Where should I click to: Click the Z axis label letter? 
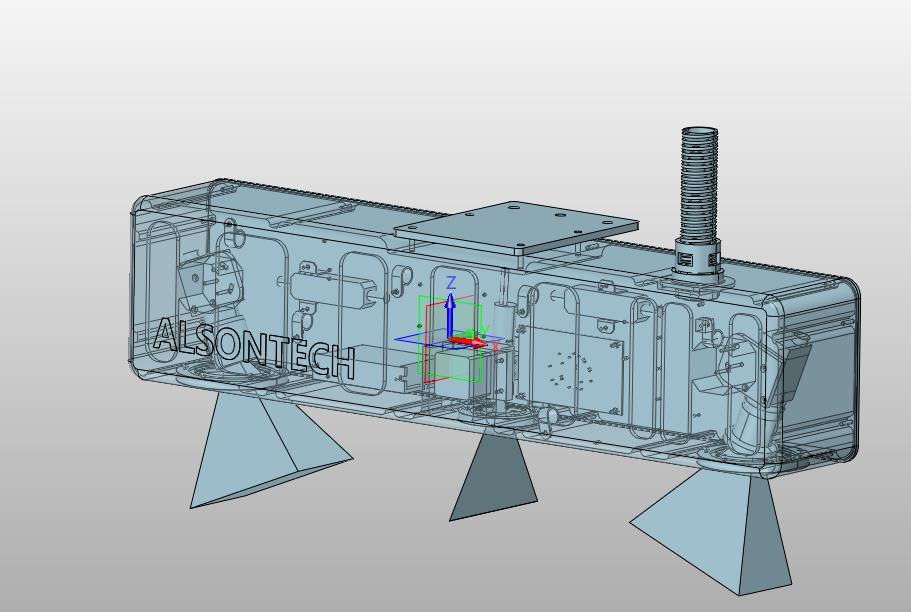tap(451, 284)
